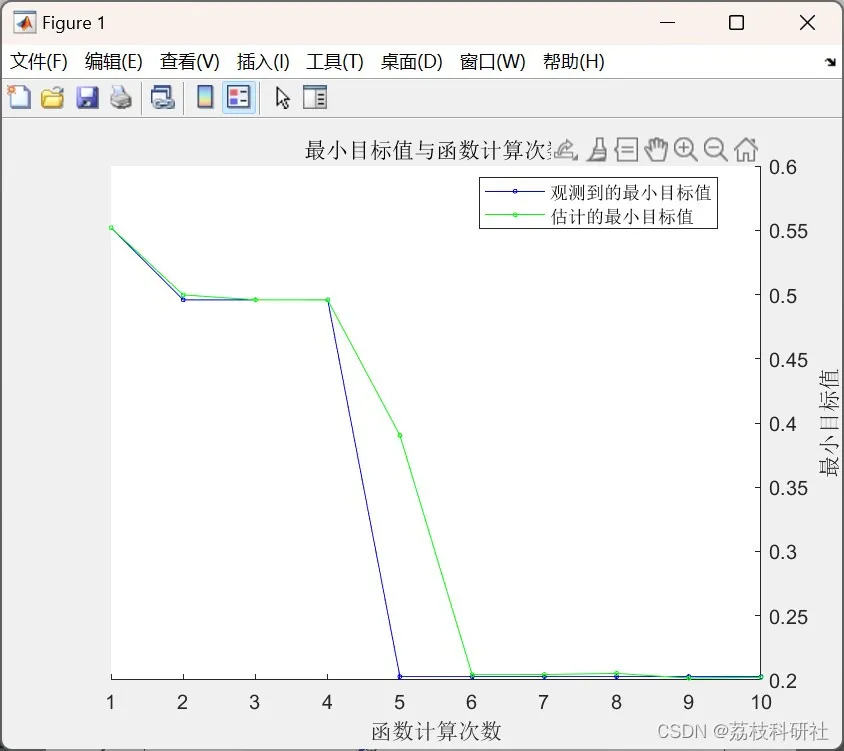This screenshot has width=844, height=751.
Task: Choose the zoom out magnifier
Action: click(715, 150)
